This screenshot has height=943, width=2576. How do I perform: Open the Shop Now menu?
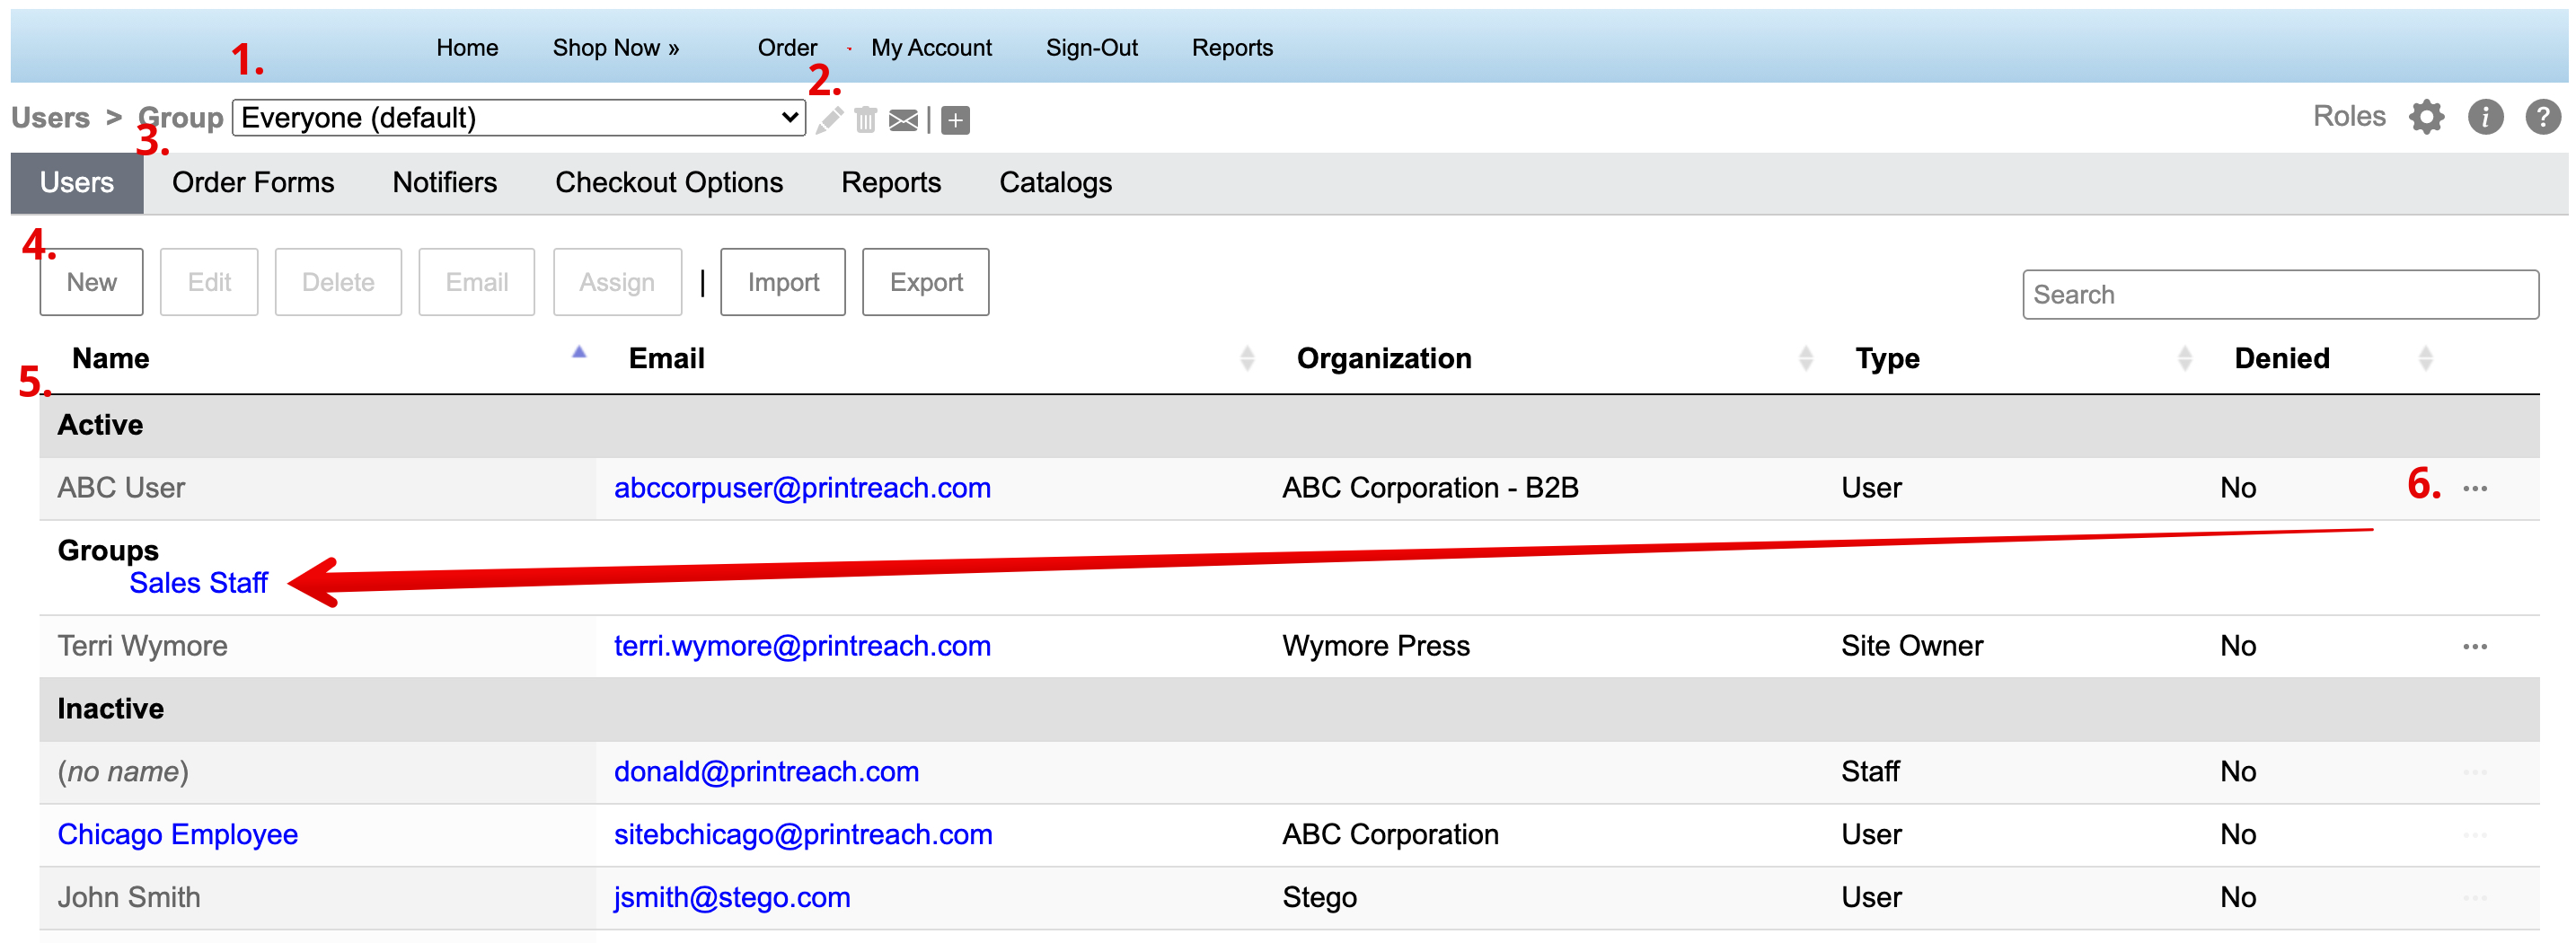[x=616, y=48]
